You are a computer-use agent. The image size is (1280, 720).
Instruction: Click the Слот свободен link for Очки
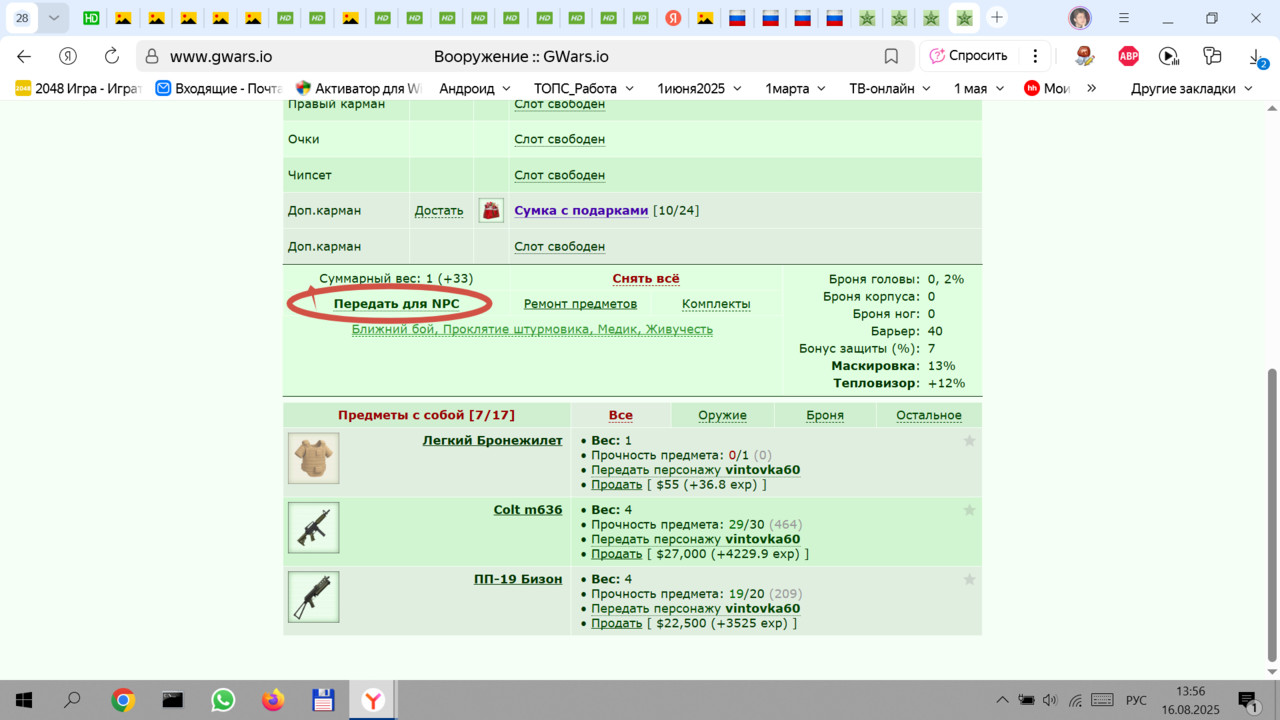click(559, 140)
